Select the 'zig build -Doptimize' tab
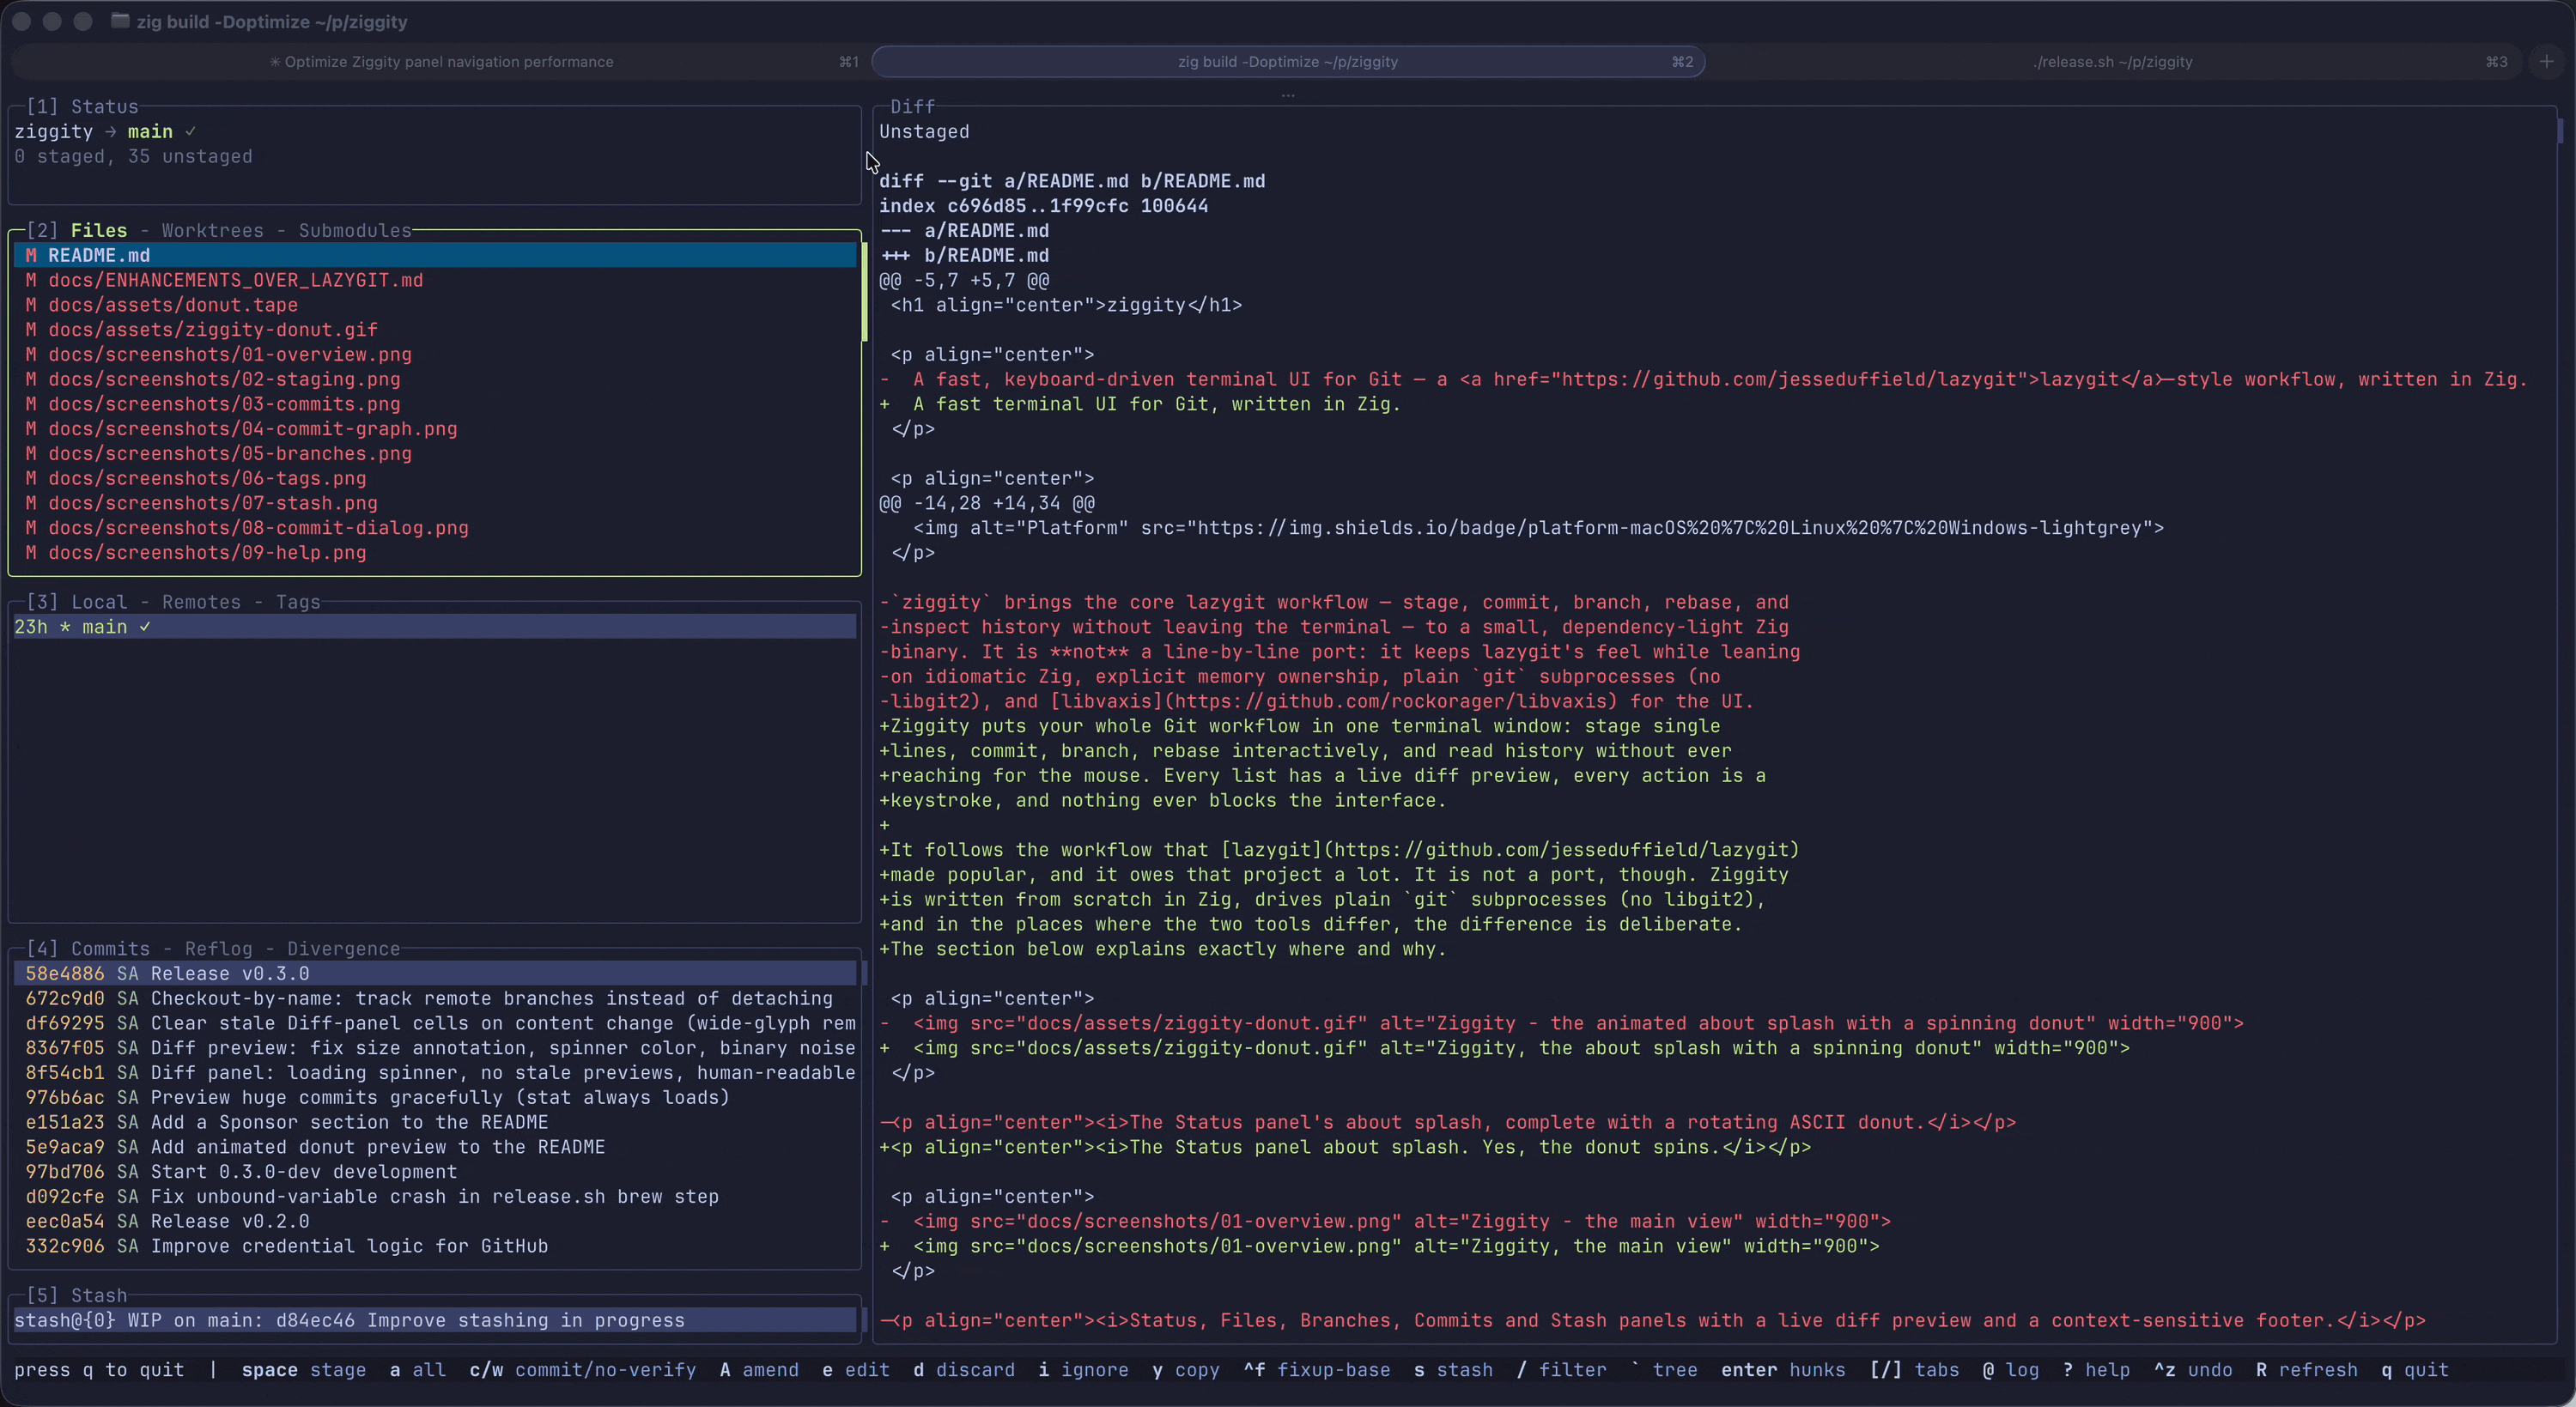Screen dimensions: 2576x1407 tap(1288, 61)
